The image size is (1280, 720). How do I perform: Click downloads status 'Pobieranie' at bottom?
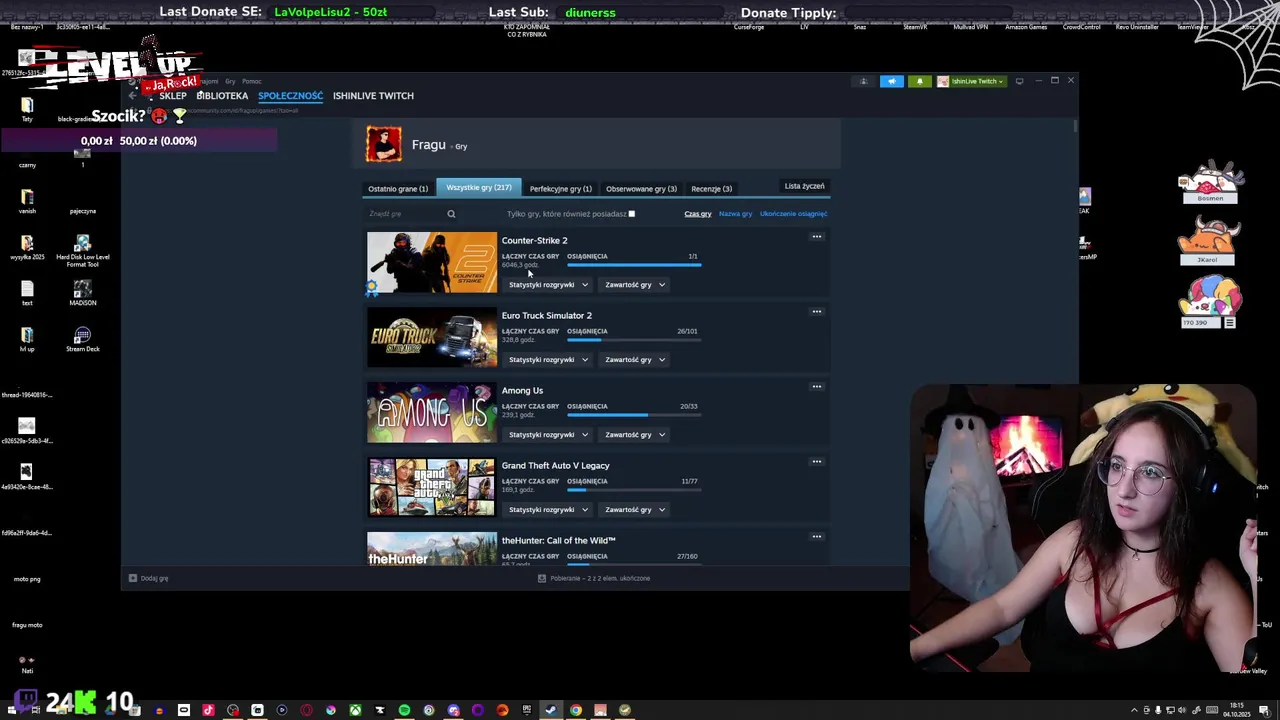click(x=594, y=578)
